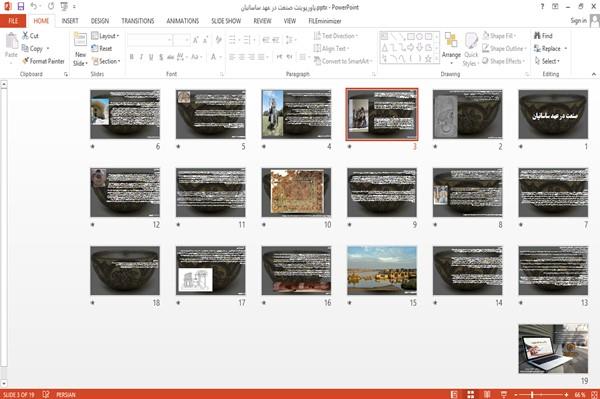The width and height of the screenshot is (600, 399).
Task: Toggle Bold formatting
Action: tap(132, 57)
